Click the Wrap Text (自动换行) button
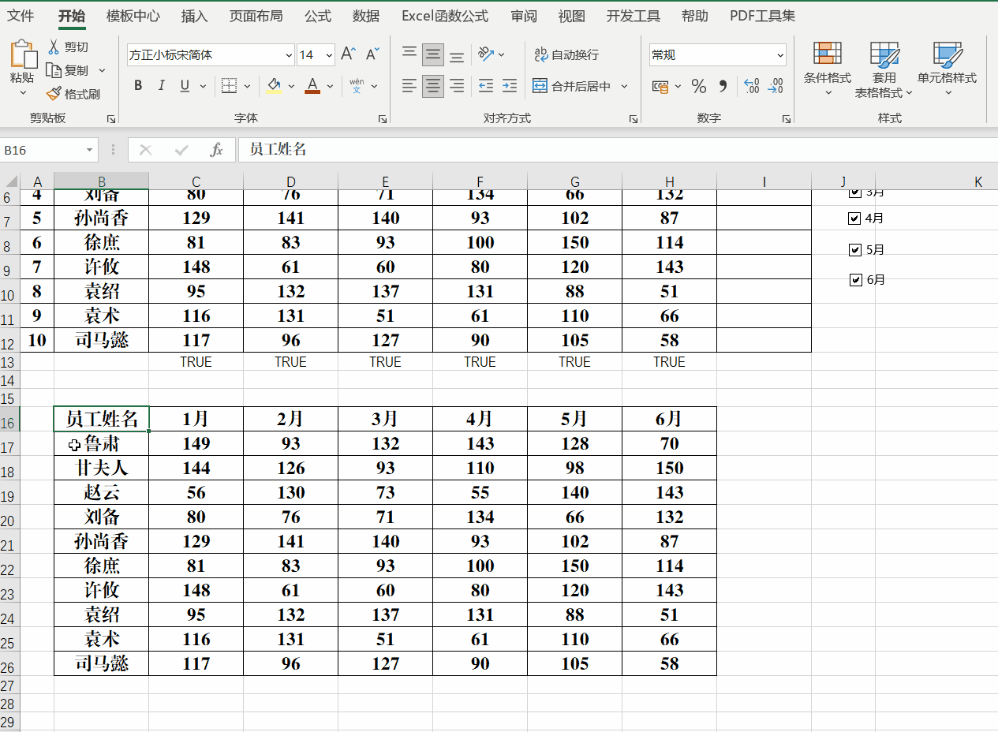The height and width of the screenshot is (732, 998). (566, 55)
